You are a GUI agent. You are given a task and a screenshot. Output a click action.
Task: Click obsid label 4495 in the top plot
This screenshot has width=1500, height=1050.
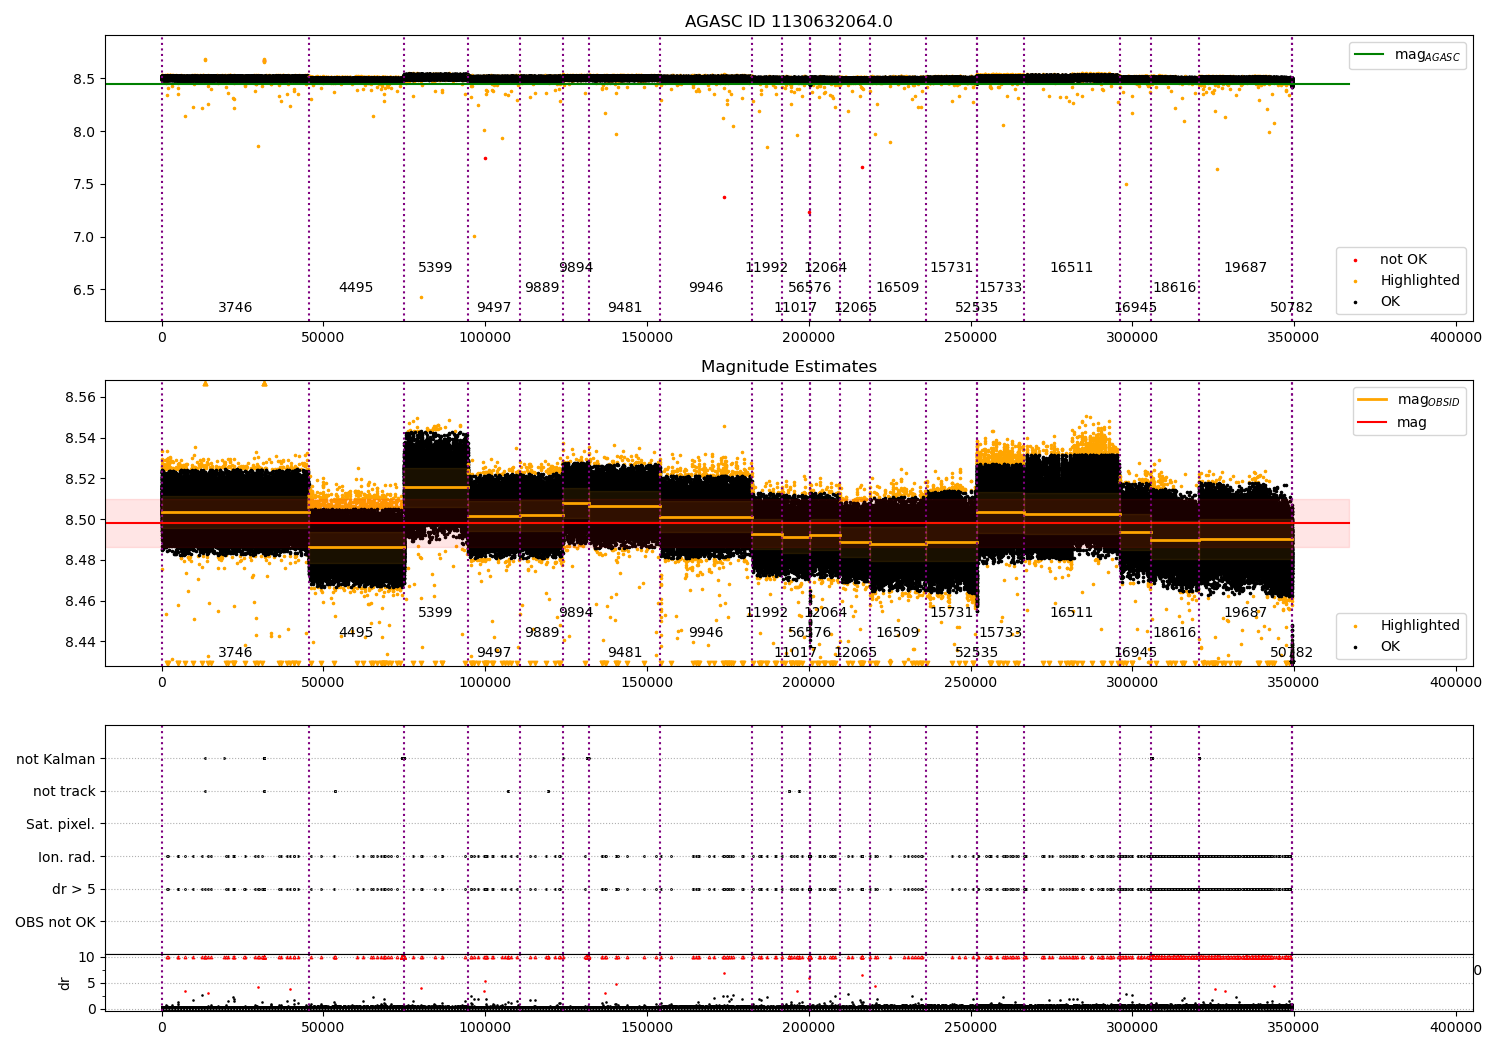coord(356,287)
